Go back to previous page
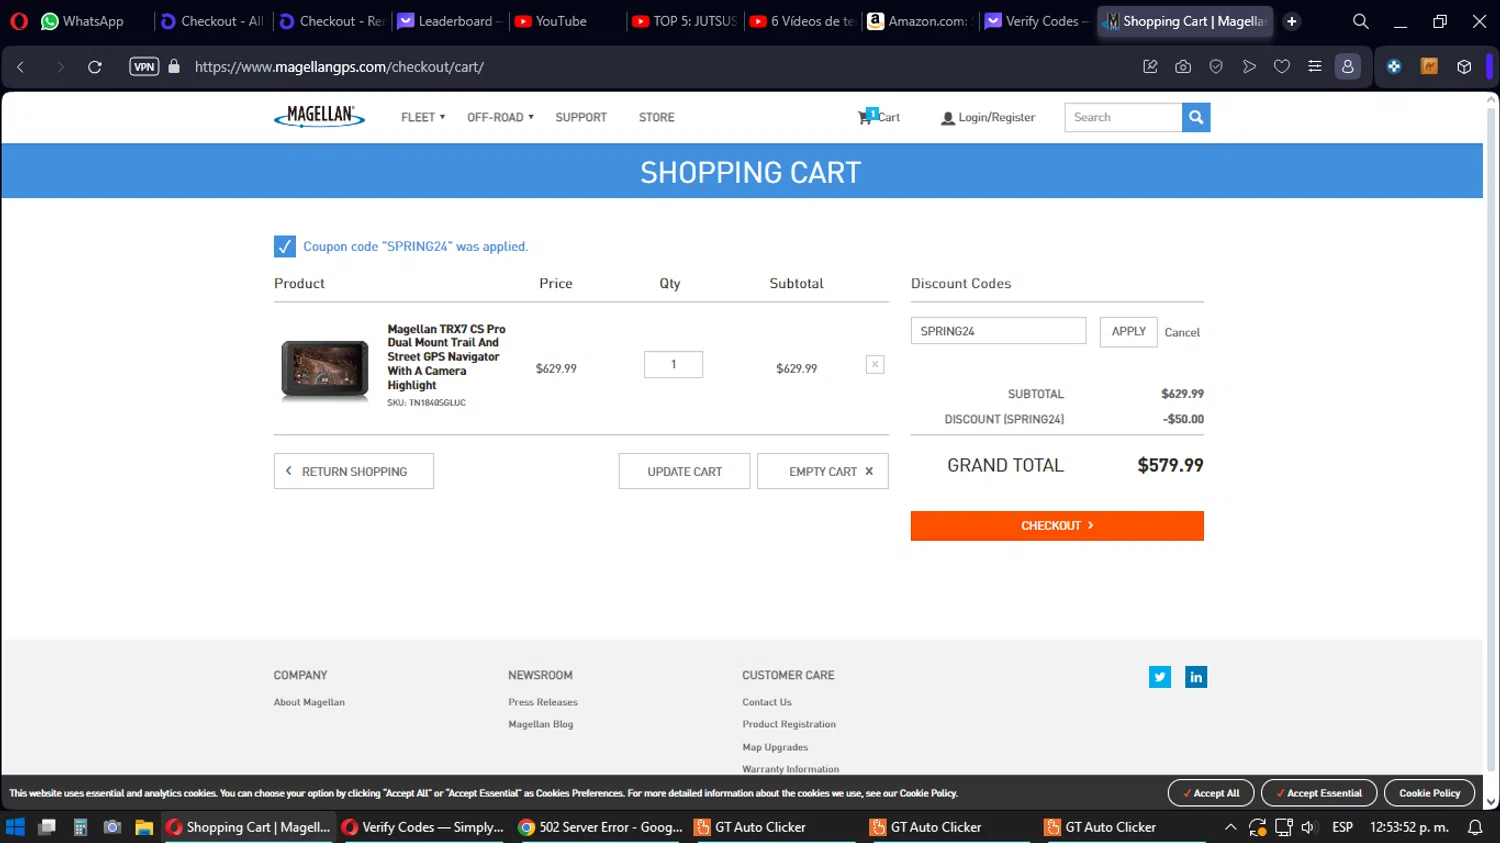The image size is (1500, 843). coord(20,67)
